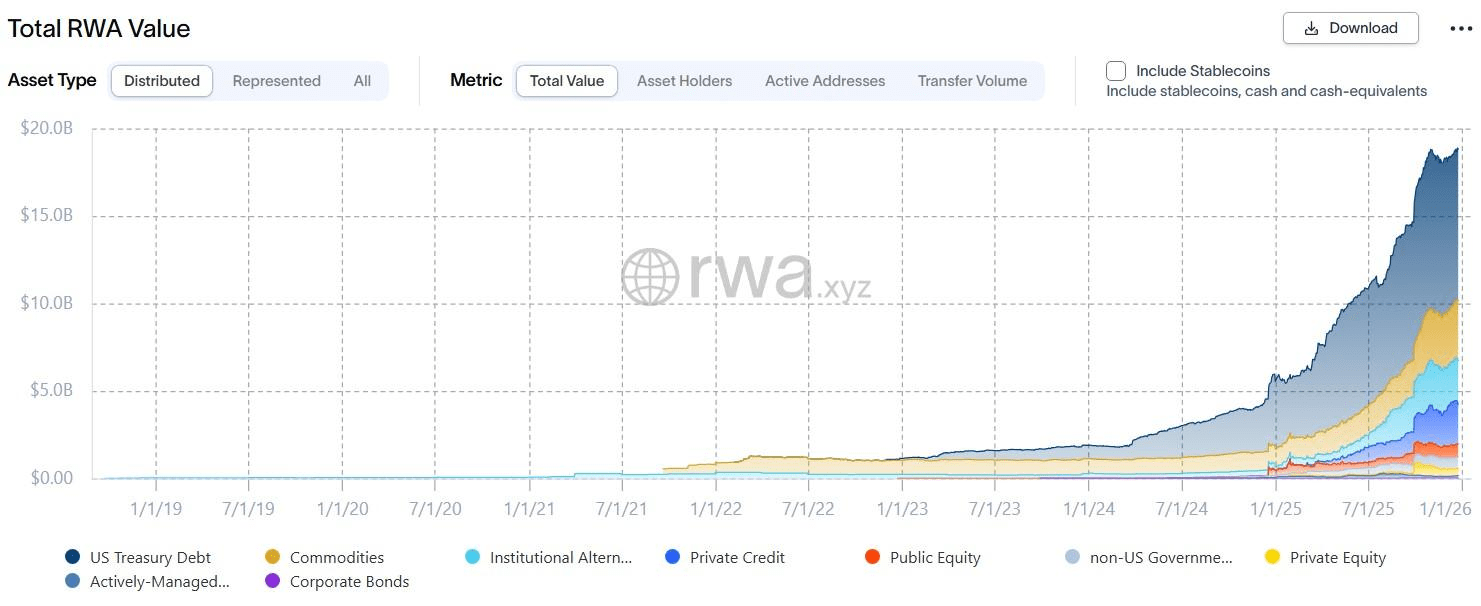Toggle the Actively-Managed legend dot
The height and width of the screenshot is (606, 1481).
point(73,581)
